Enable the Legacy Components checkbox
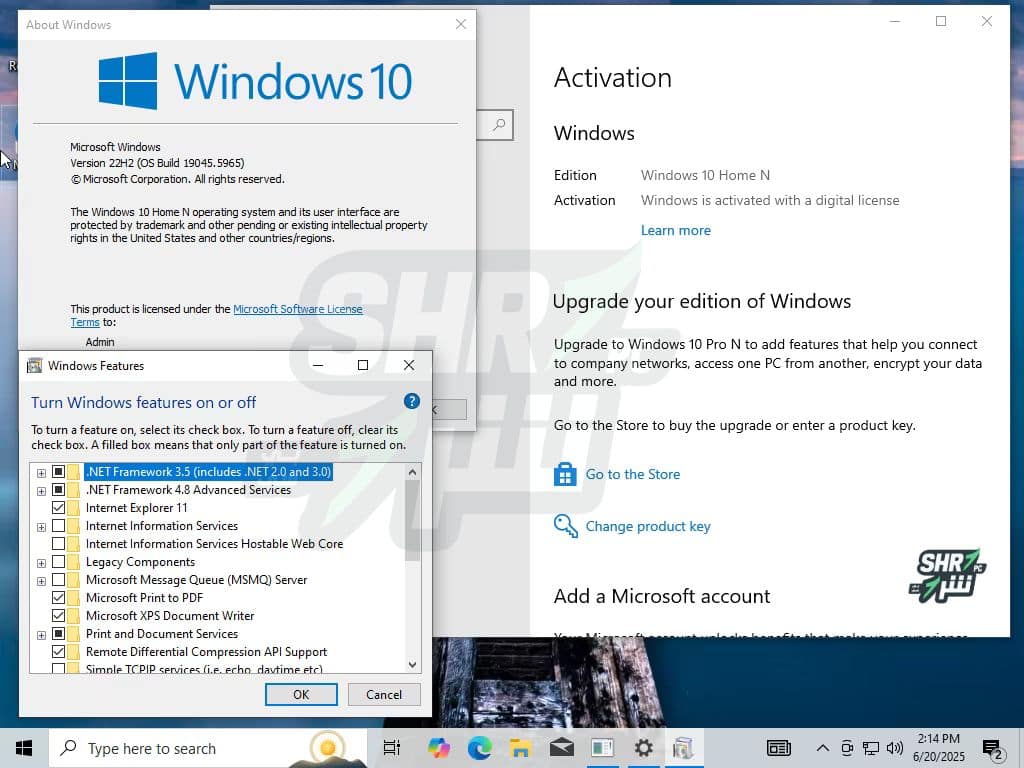This screenshot has width=1024, height=768. click(58, 562)
